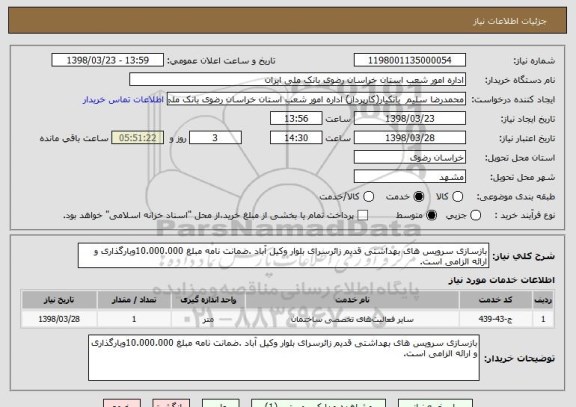Click the شرح کلی نیاز description box
This screenshot has width=576, height=407.
point(283,256)
